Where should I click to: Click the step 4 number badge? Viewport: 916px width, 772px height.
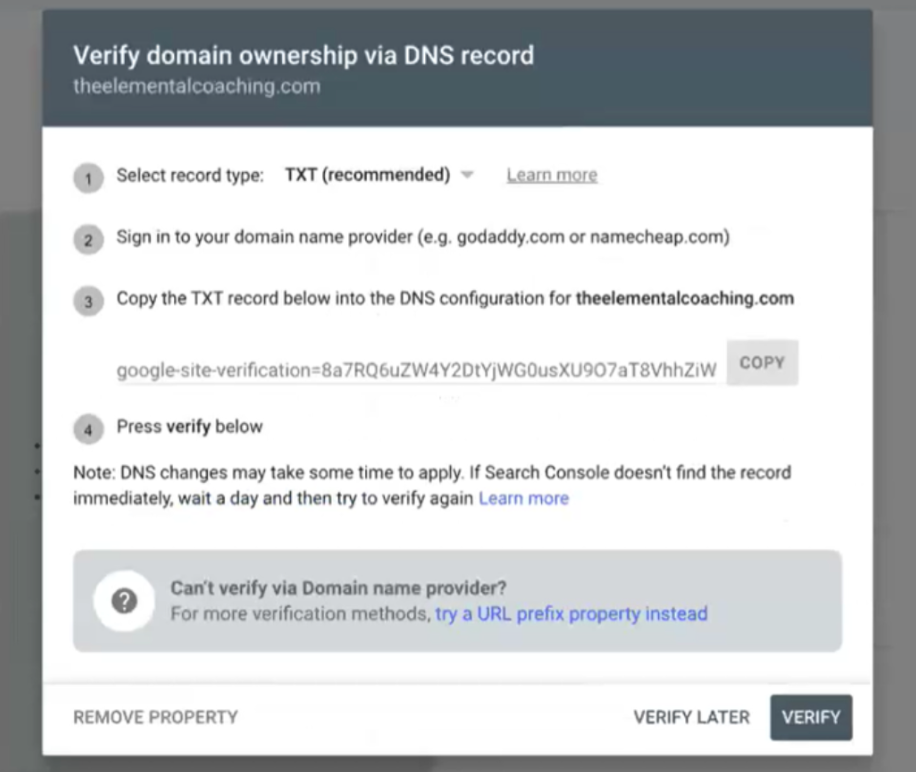(89, 429)
